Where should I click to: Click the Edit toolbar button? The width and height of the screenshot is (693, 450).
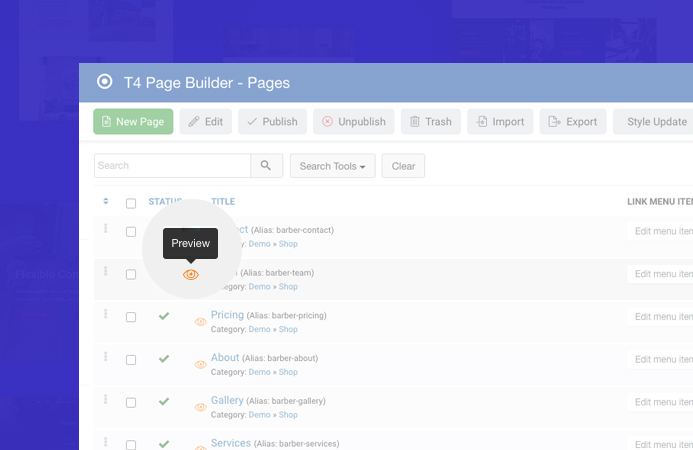click(206, 122)
